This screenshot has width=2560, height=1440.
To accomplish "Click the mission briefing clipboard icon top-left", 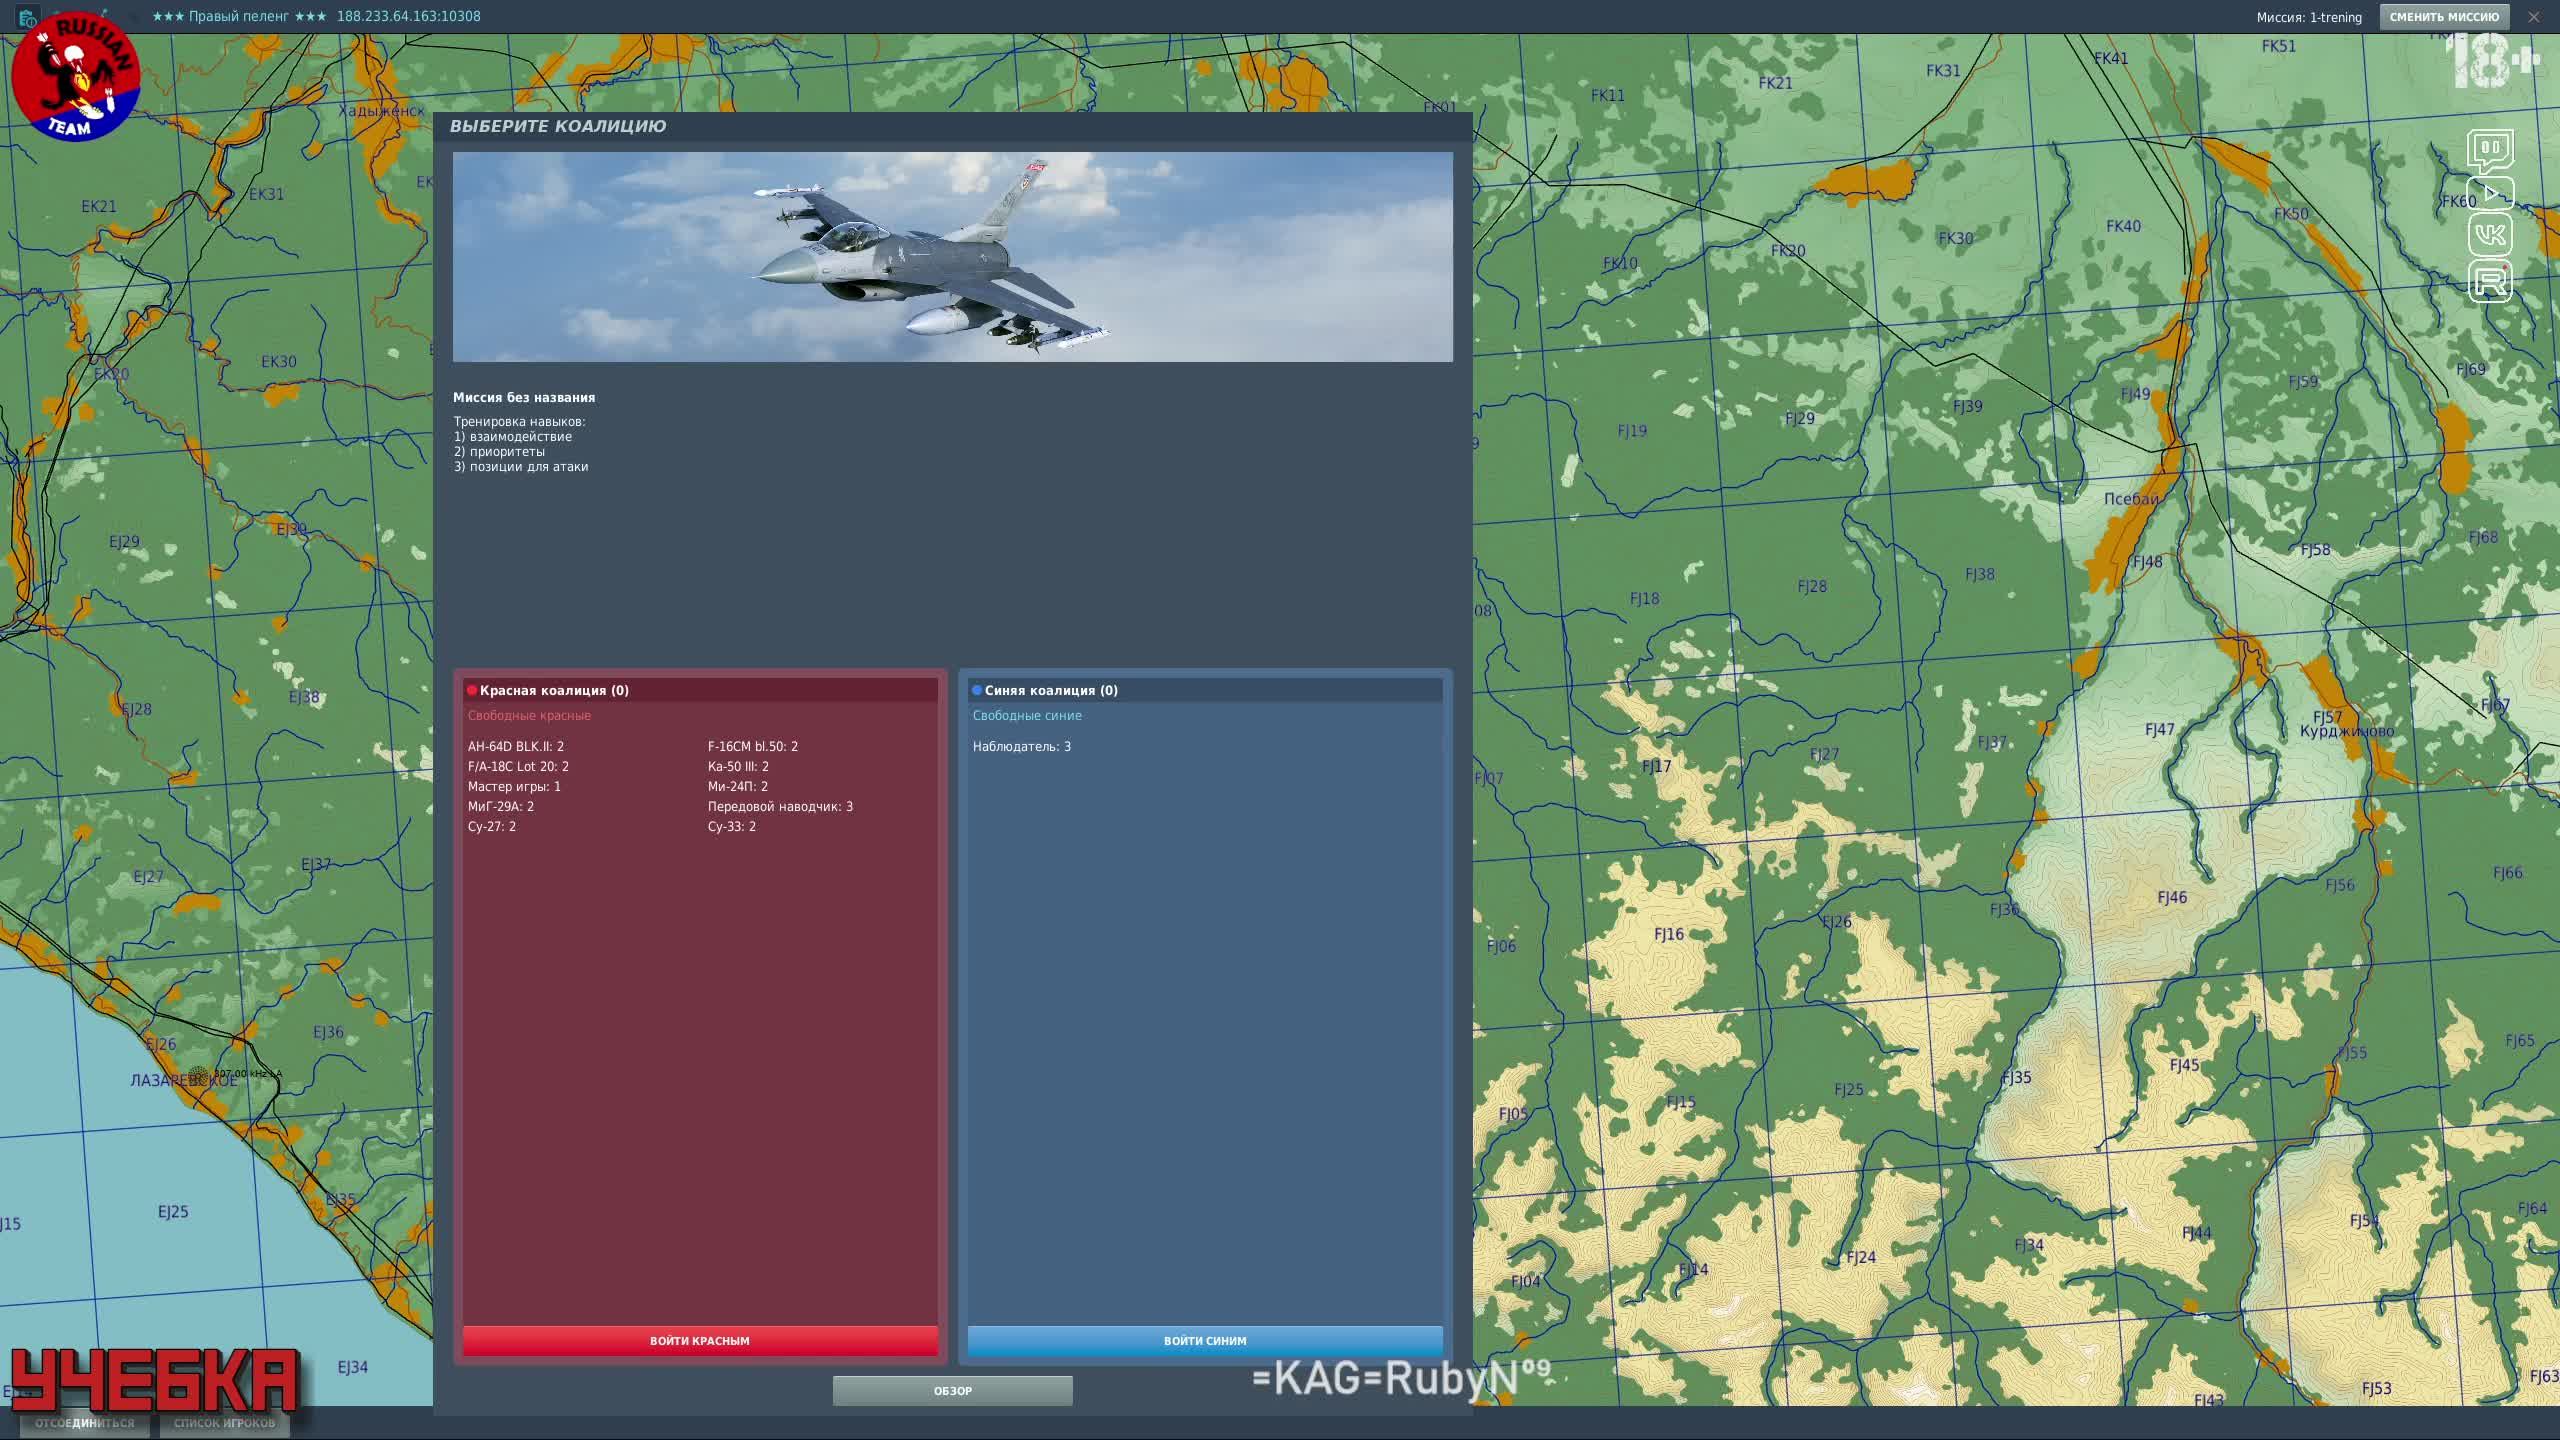I will [x=27, y=17].
